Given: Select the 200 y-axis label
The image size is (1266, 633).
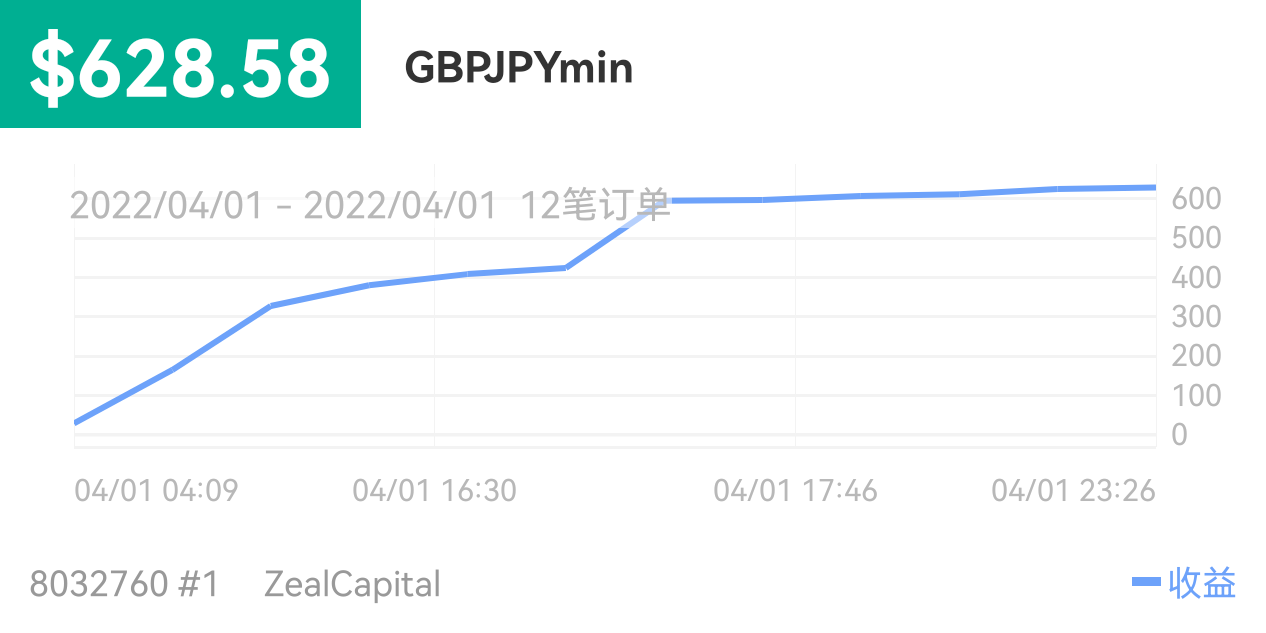Looking at the screenshot, I should point(1196,356).
